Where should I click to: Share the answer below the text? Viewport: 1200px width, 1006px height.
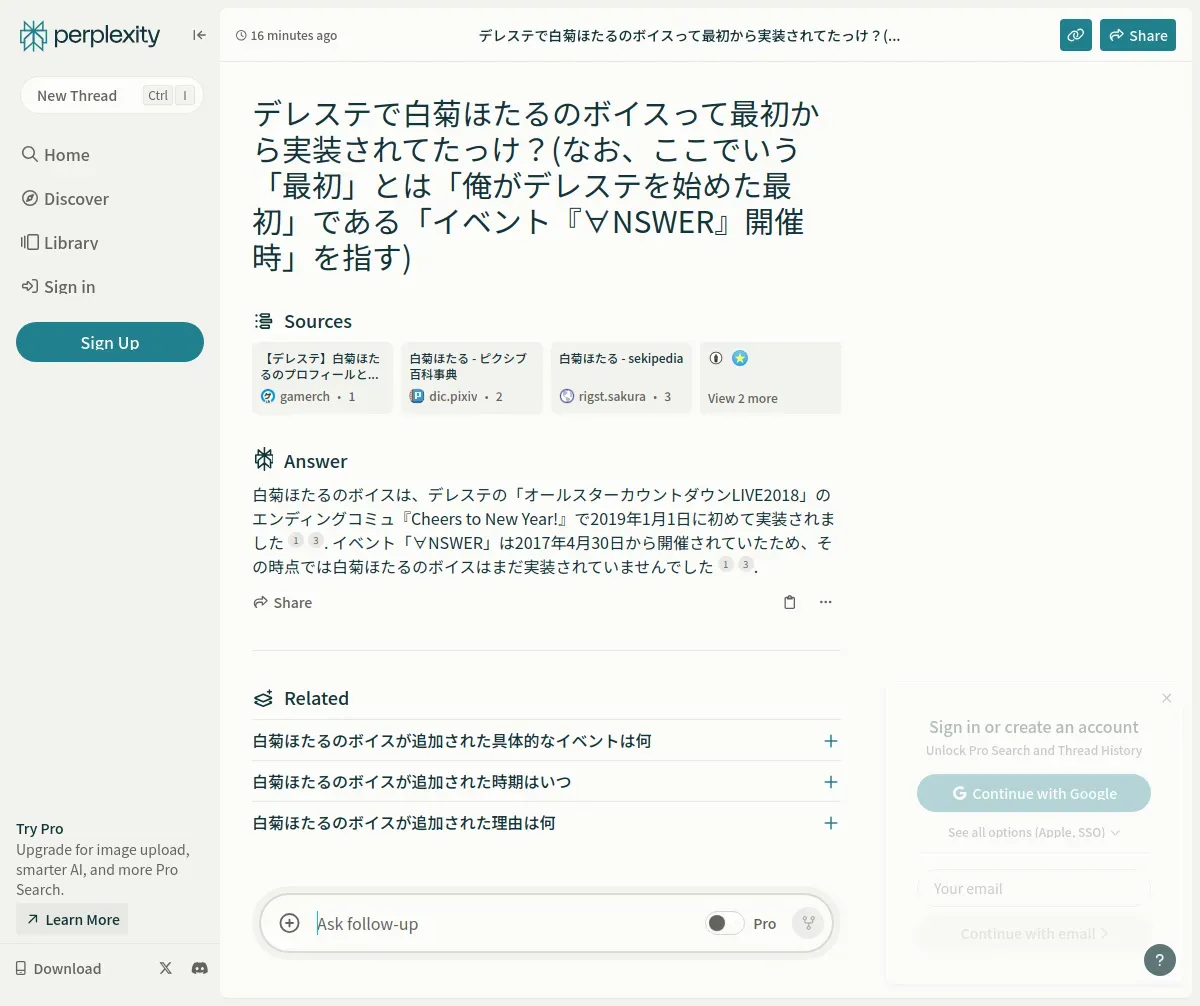tap(283, 602)
